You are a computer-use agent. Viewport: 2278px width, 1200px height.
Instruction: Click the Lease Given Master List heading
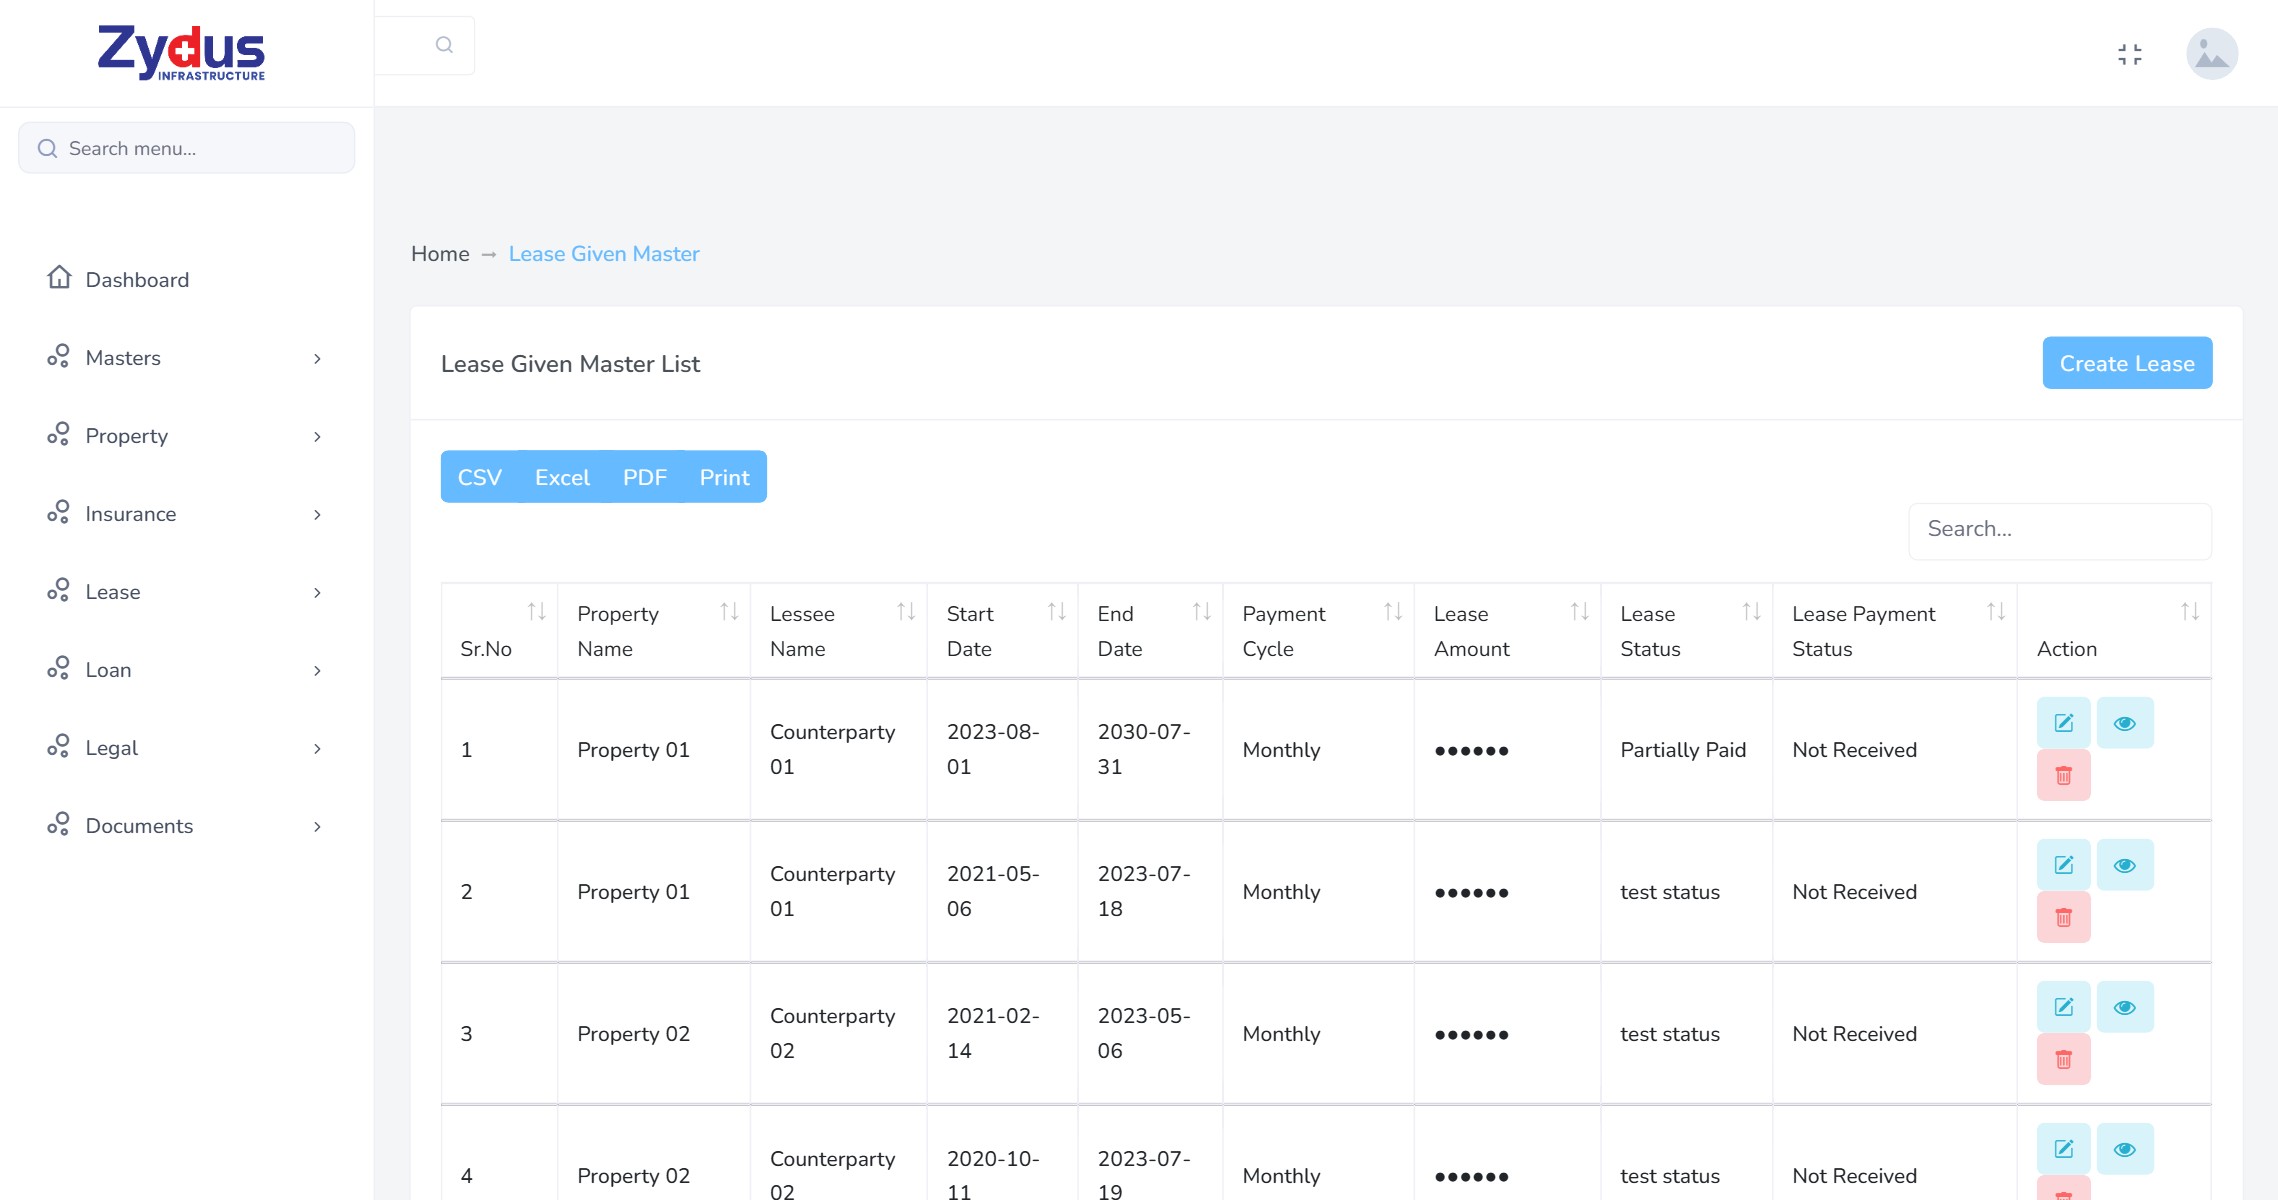(x=570, y=364)
